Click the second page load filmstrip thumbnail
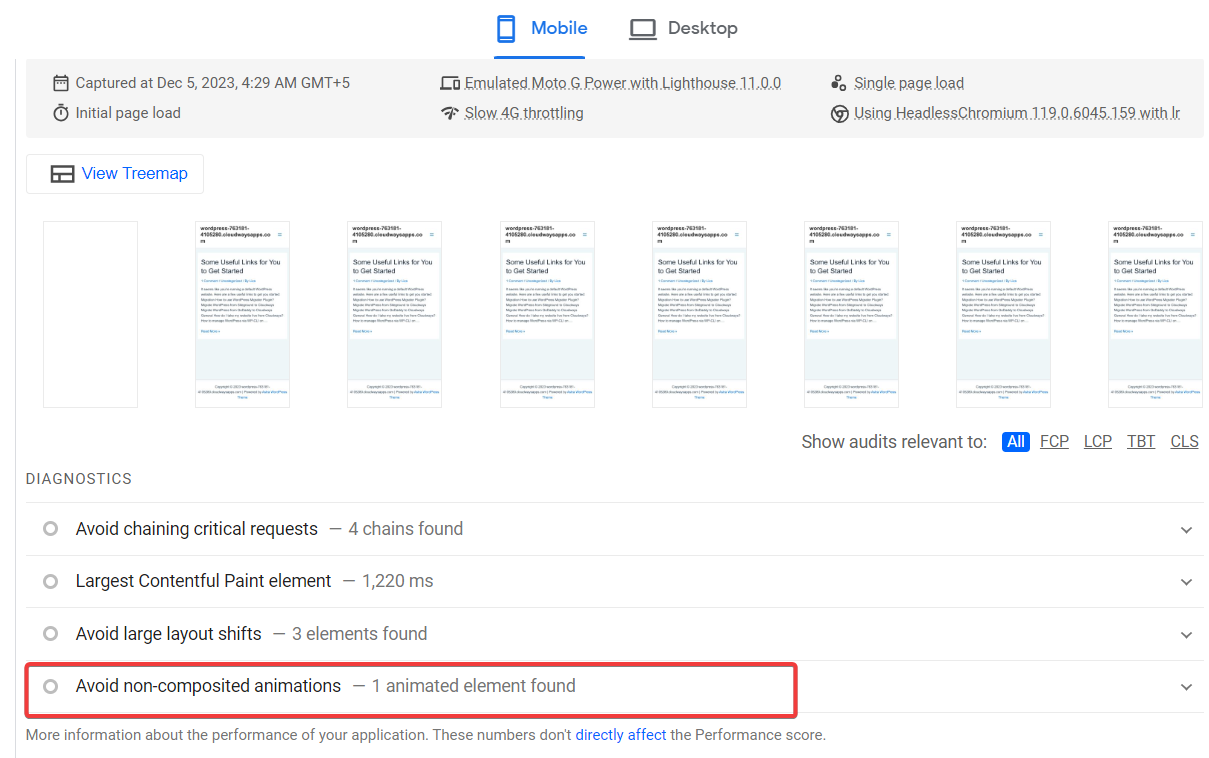Screen dimensions: 1209x758 click(x=242, y=314)
